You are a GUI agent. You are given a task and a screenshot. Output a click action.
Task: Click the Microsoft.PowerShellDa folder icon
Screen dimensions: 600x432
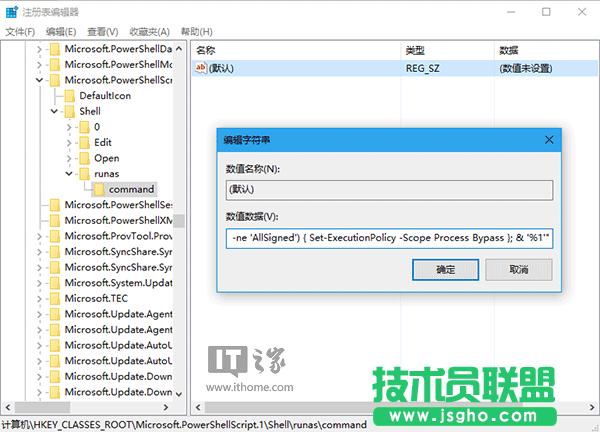click(55, 49)
